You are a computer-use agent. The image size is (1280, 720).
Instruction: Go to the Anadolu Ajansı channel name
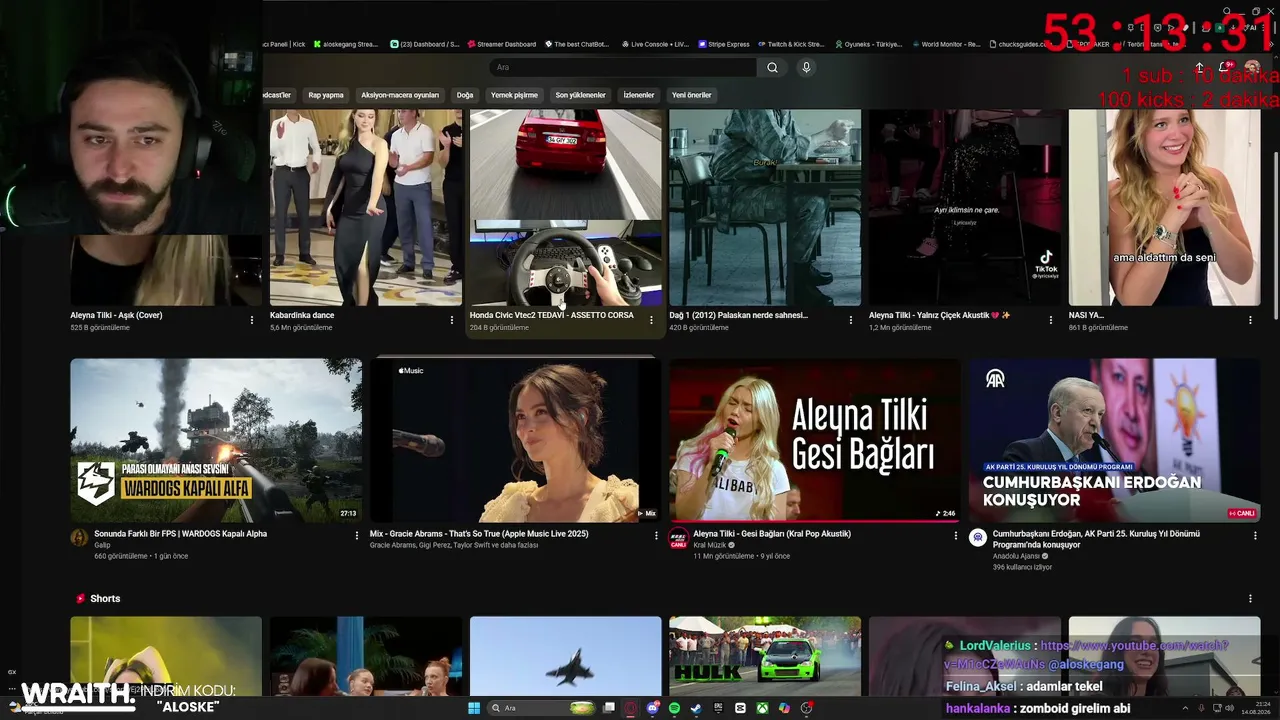click(x=1018, y=556)
